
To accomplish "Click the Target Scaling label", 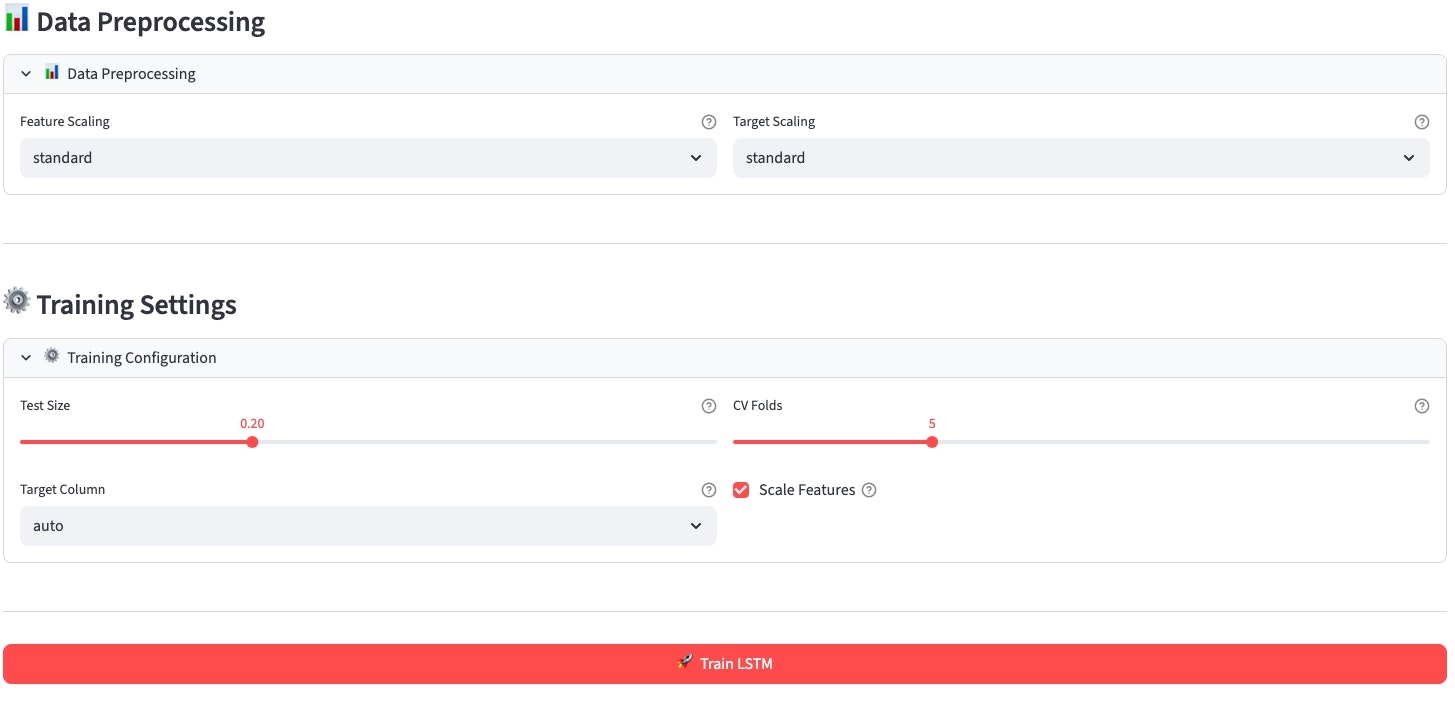I will tap(774, 122).
